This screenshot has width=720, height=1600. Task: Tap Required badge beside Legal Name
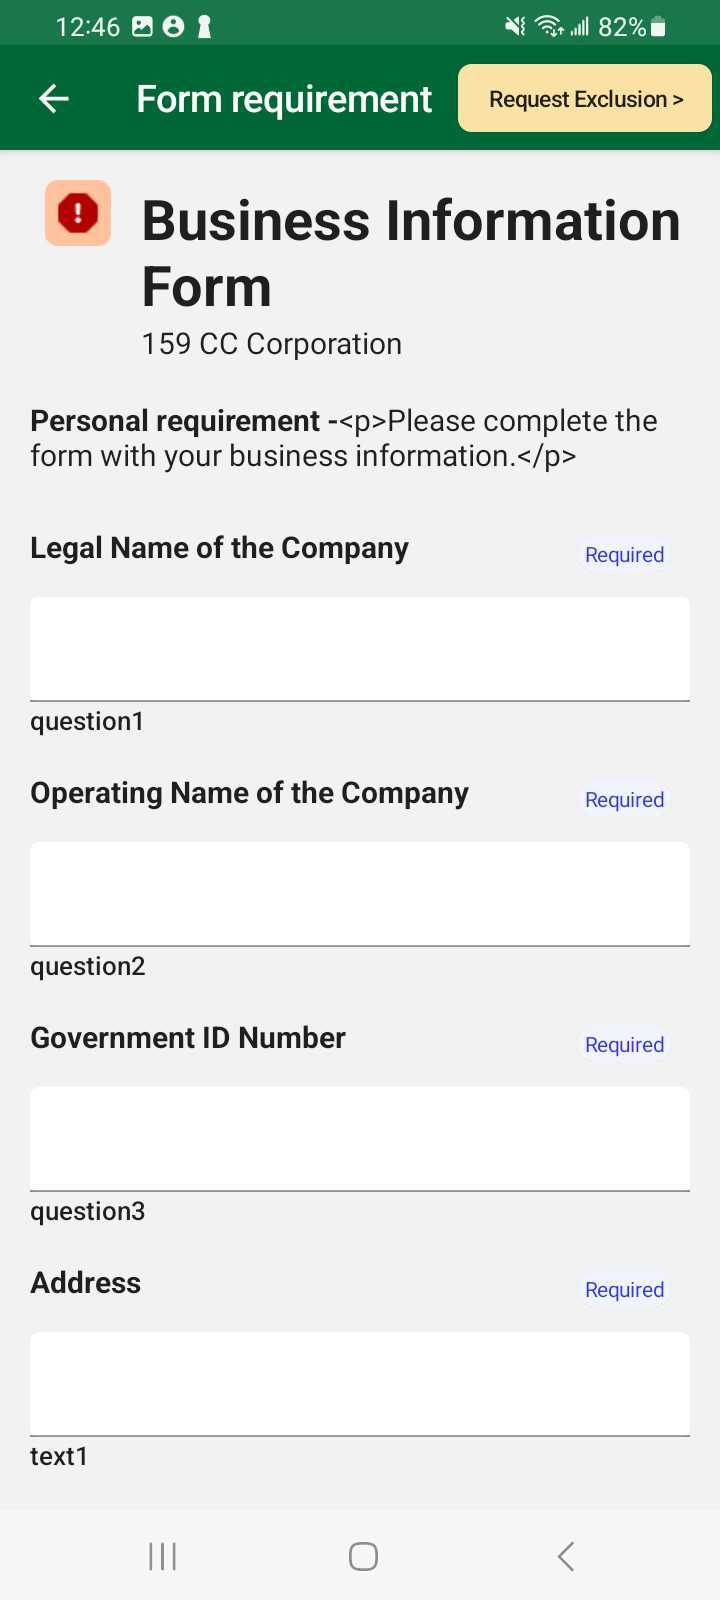pos(624,555)
